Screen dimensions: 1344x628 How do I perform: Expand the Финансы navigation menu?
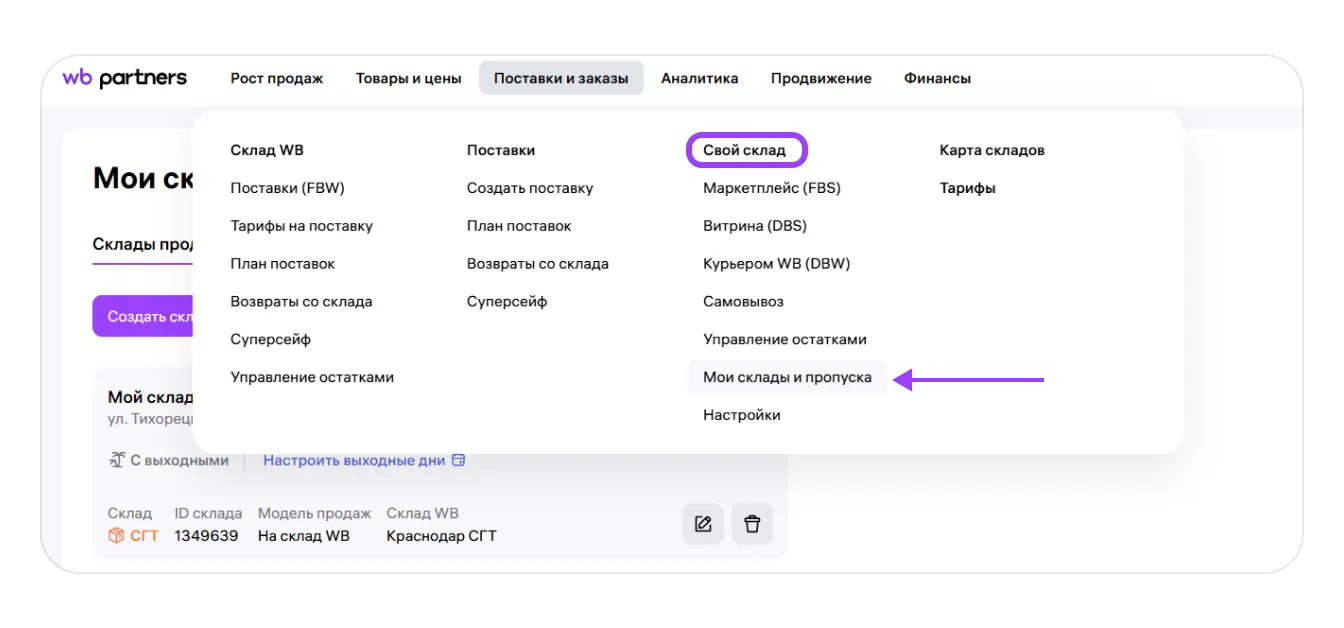coord(937,78)
